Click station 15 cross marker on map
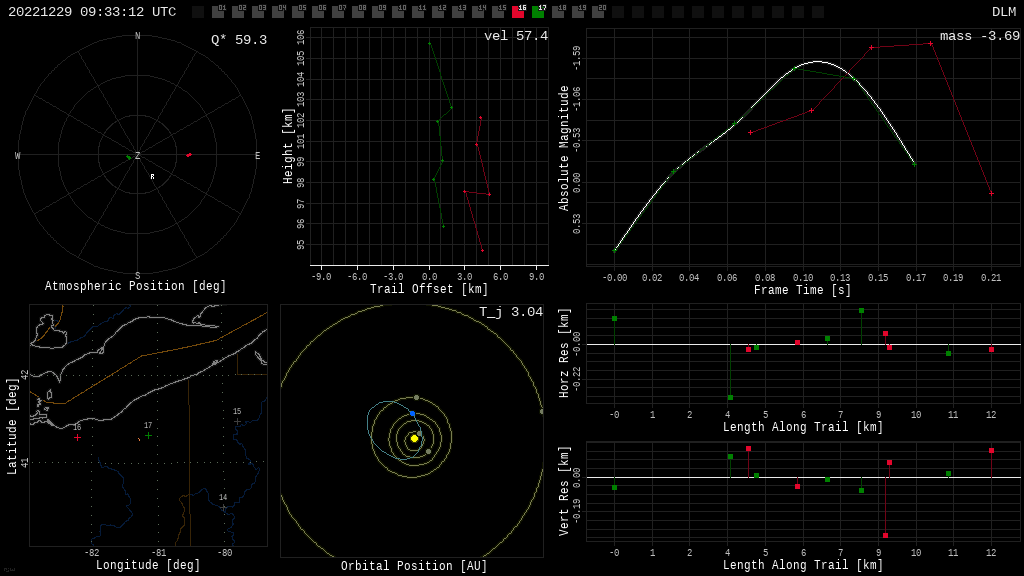The image size is (1024, 576). [x=238, y=422]
